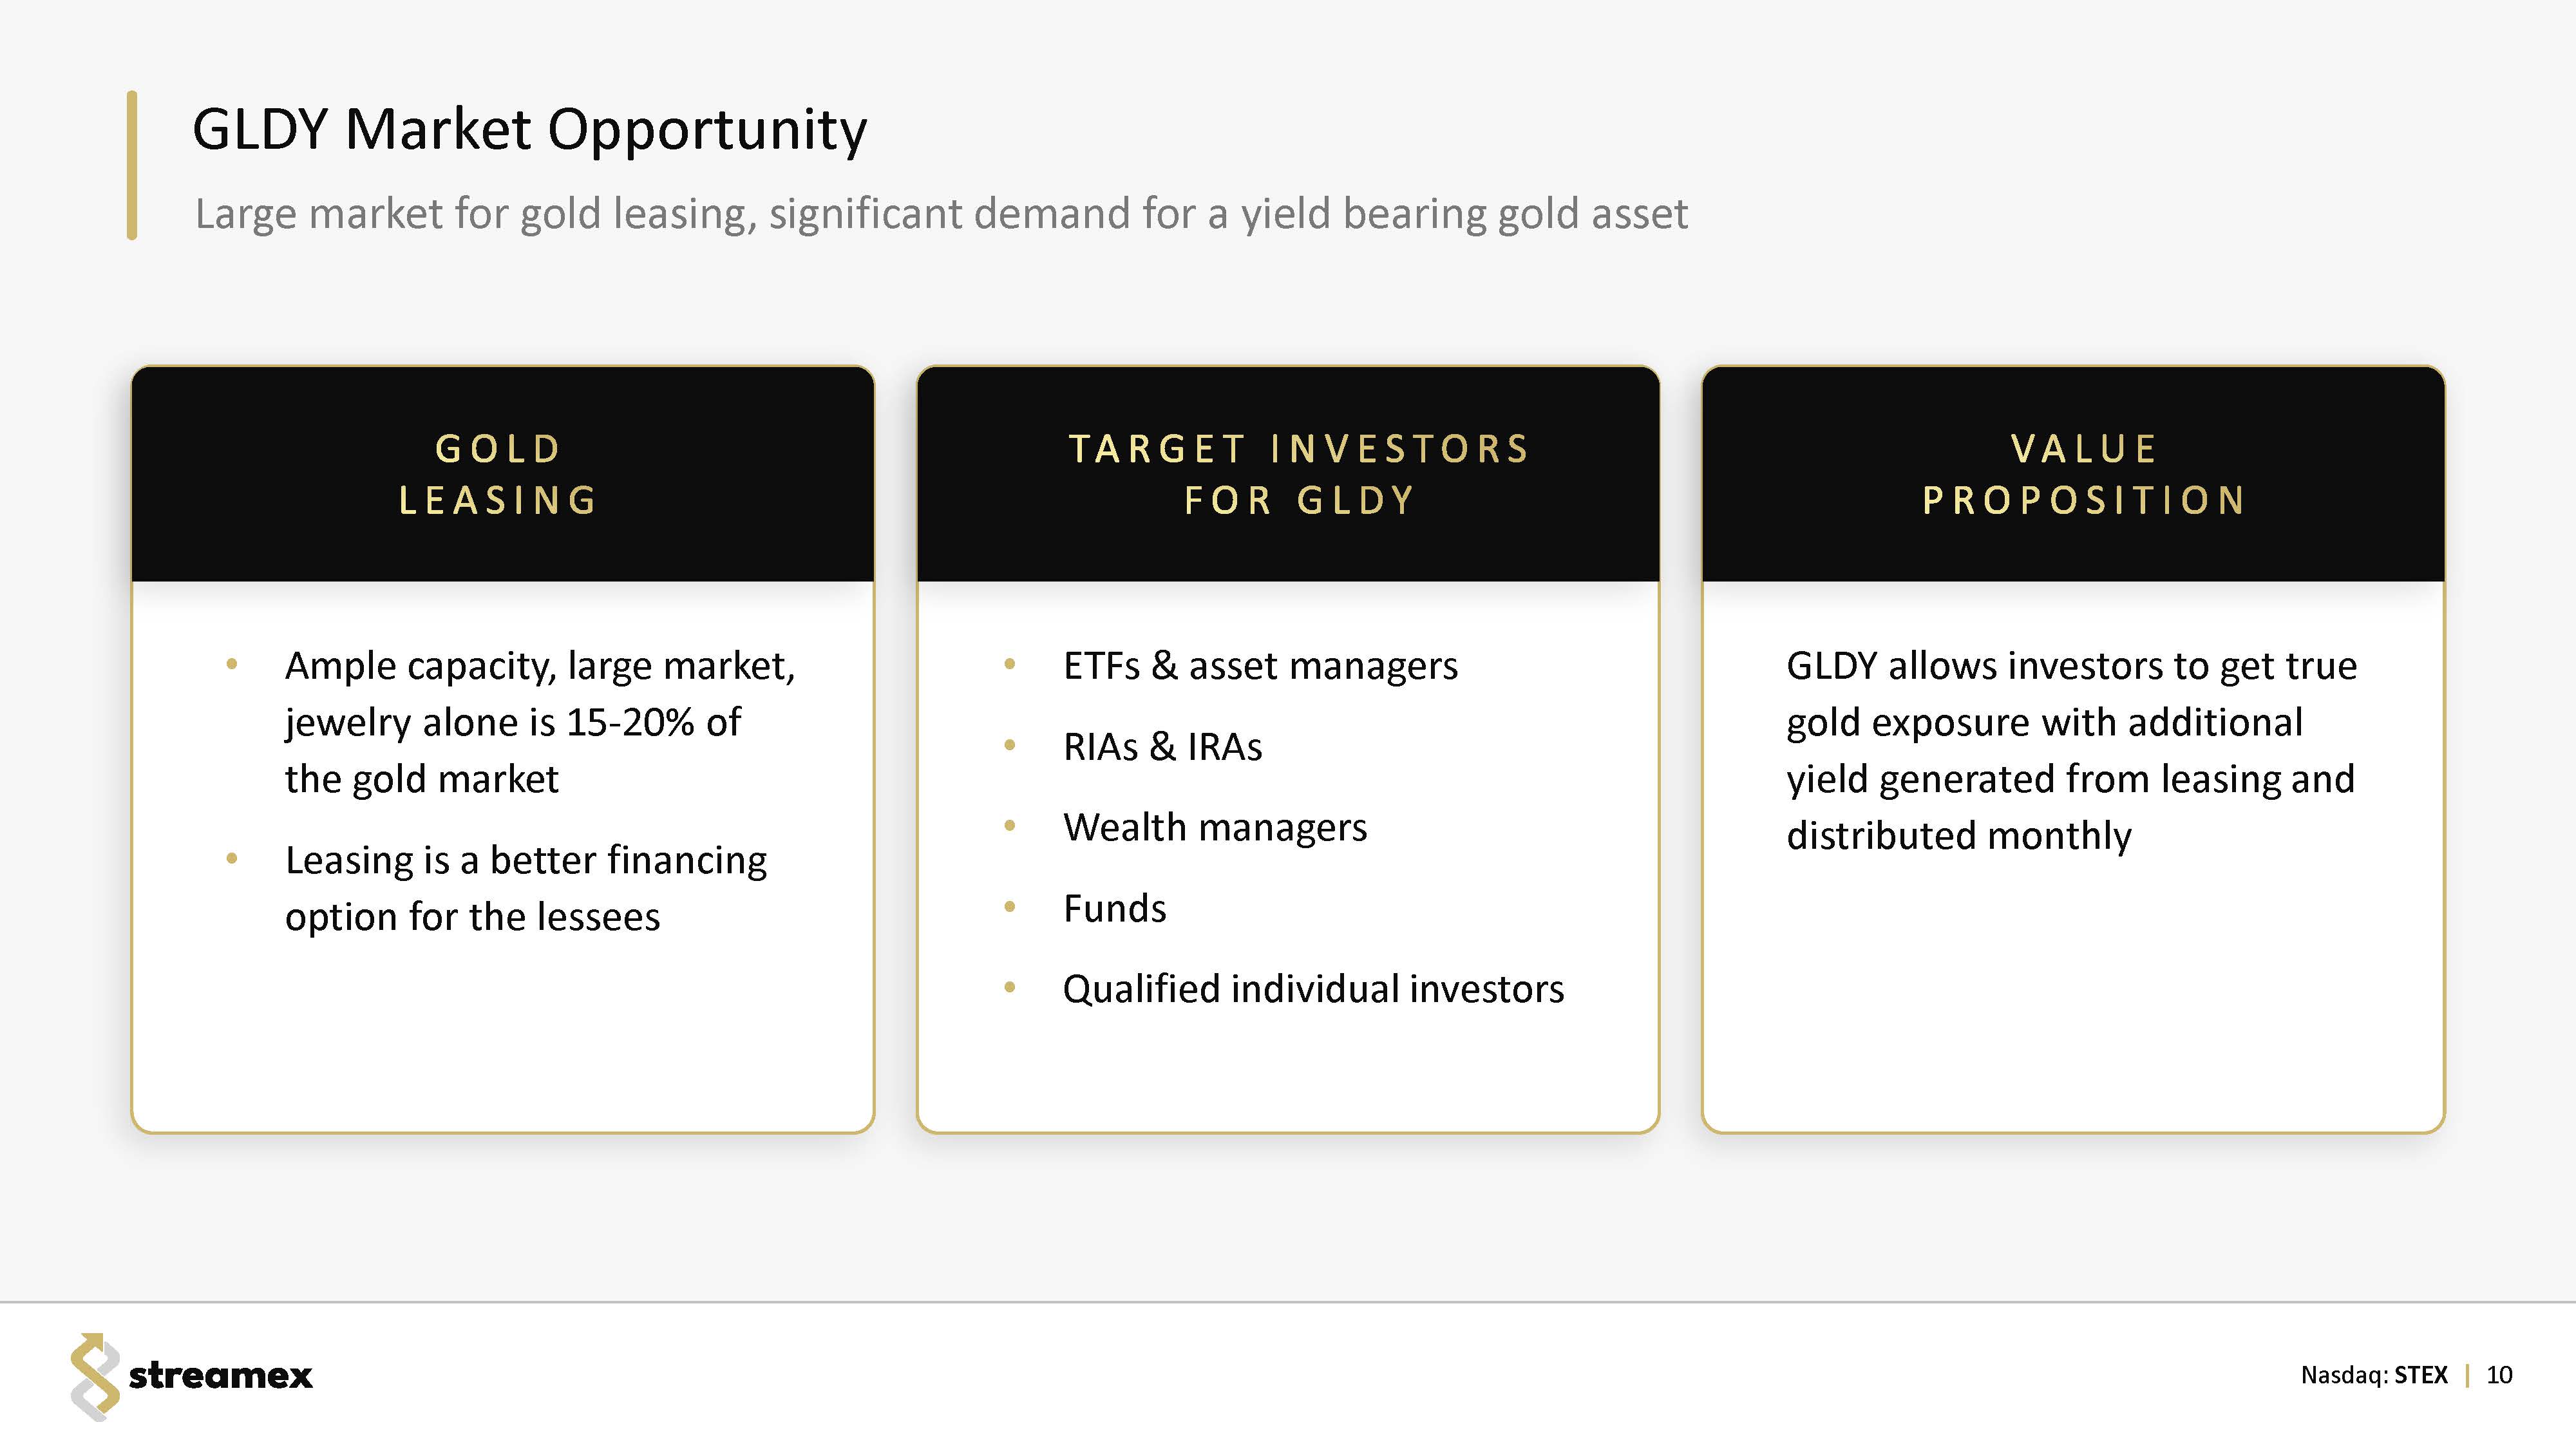
Task: Click the Nasdaq: STEX ticker text
Action: point(2373,1375)
